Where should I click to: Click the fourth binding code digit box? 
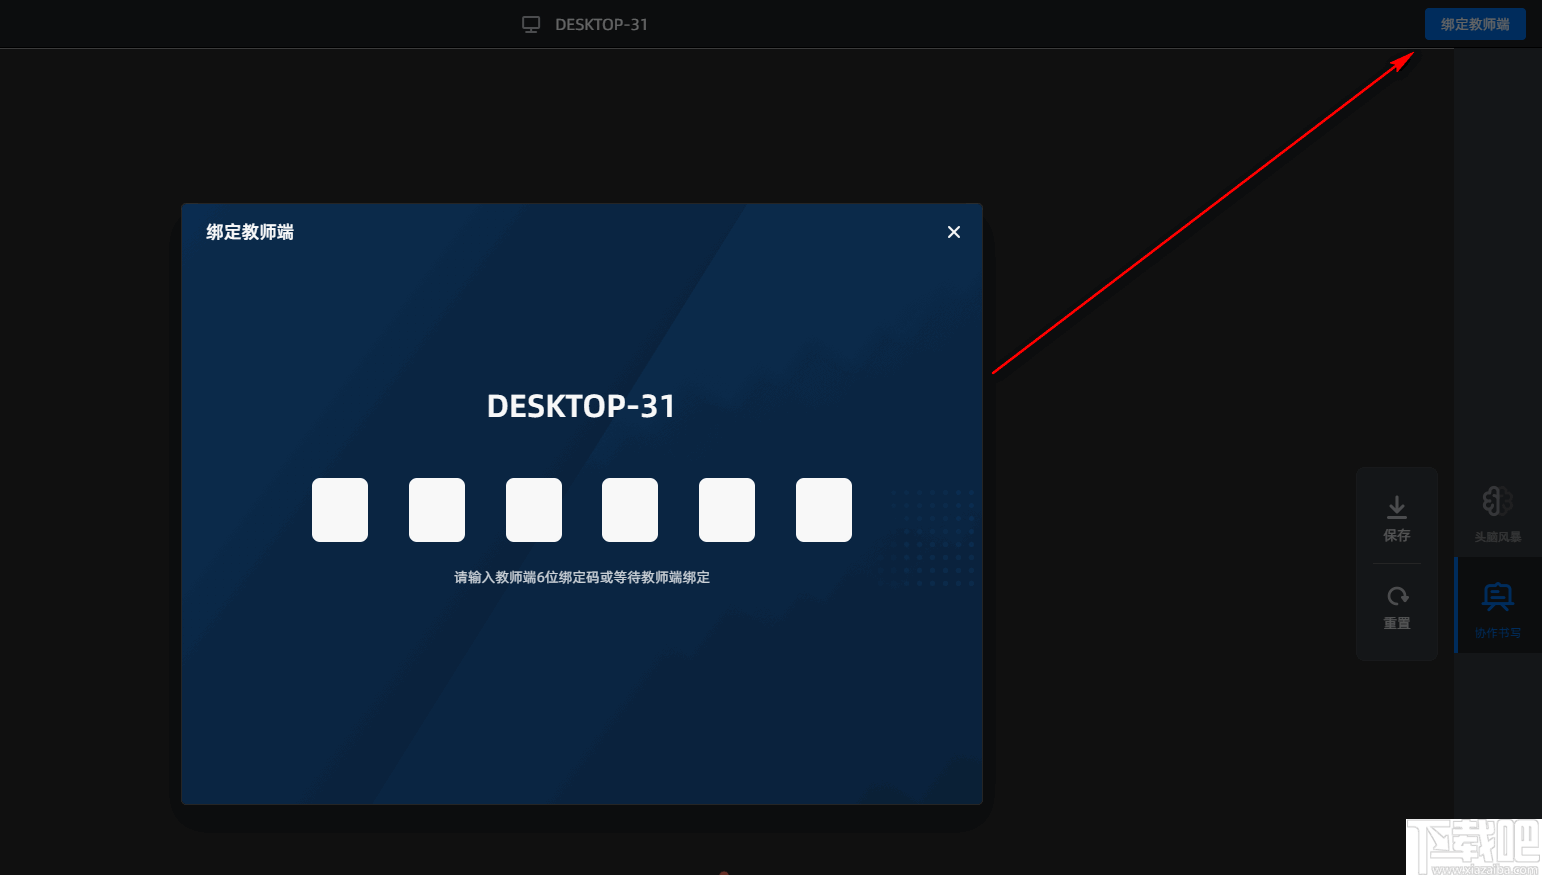[630, 510]
